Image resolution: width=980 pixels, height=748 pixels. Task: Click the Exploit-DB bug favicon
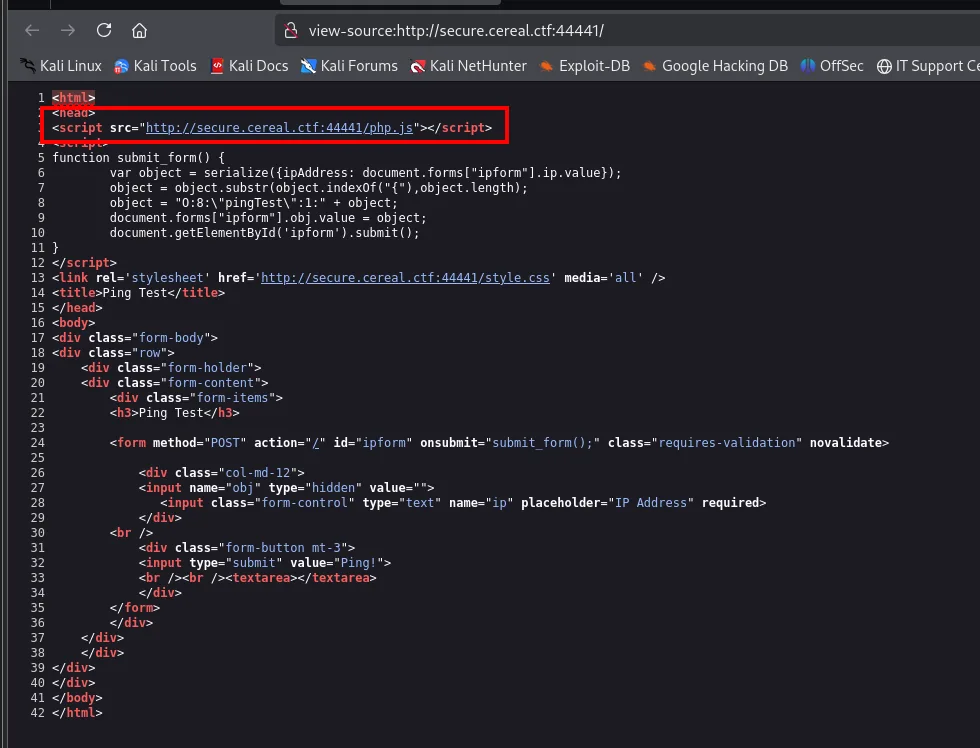(546, 66)
